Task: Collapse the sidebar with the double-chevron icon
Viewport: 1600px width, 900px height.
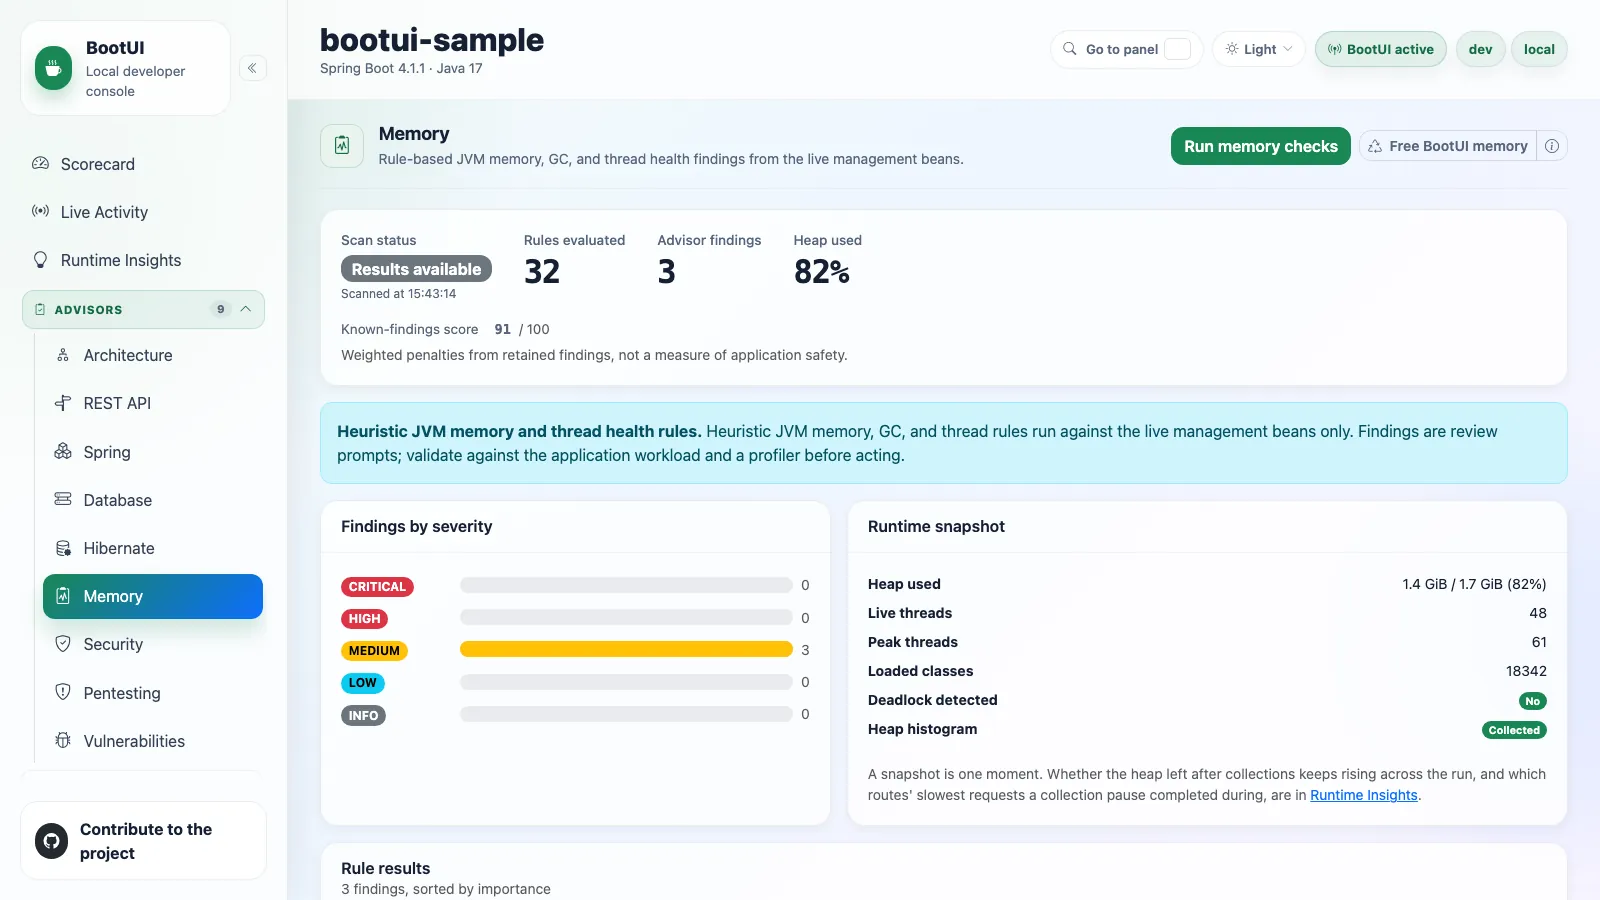Action: point(253,68)
